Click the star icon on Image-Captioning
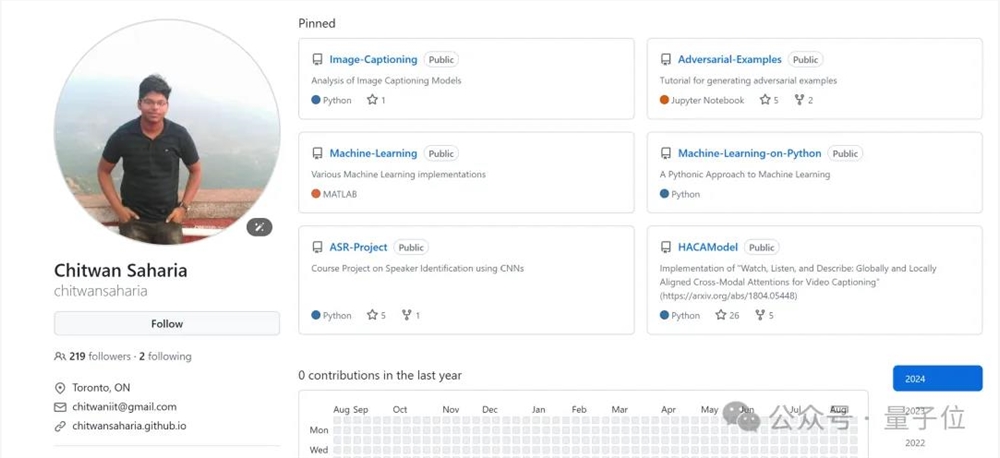This screenshot has height=458, width=1000. [372, 100]
